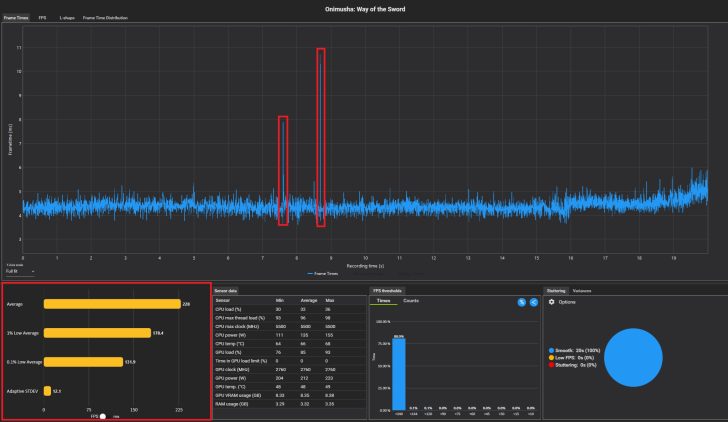Open the Y-axis scale dropdown showing Full fit

[20, 271]
